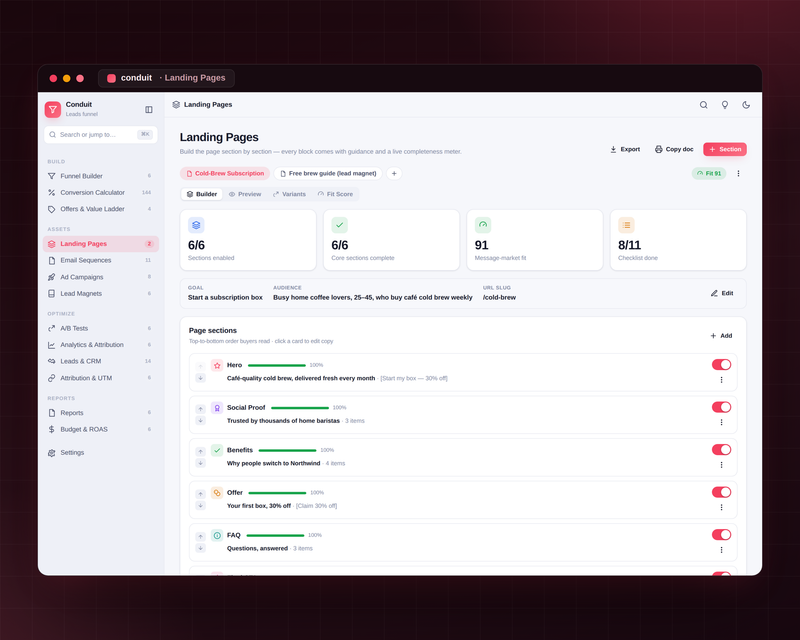Image resolution: width=800 pixels, height=640 pixels.
Task: Open Funnel Builder in sidebar
Action: (101, 176)
